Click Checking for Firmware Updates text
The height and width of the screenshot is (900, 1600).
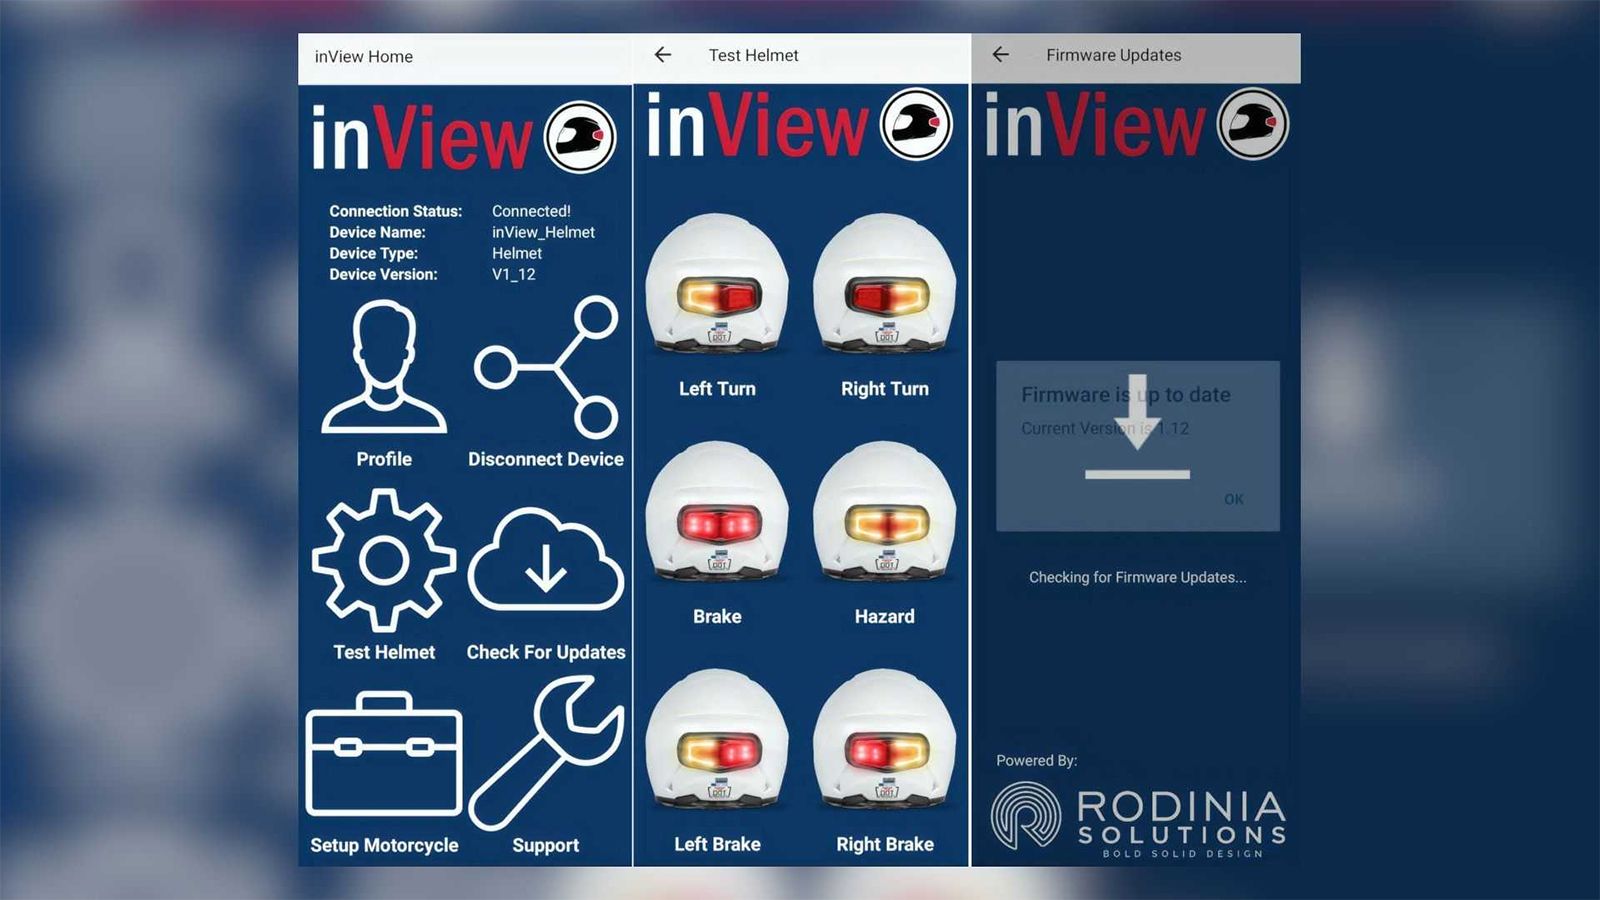click(x=1138, y=577)
